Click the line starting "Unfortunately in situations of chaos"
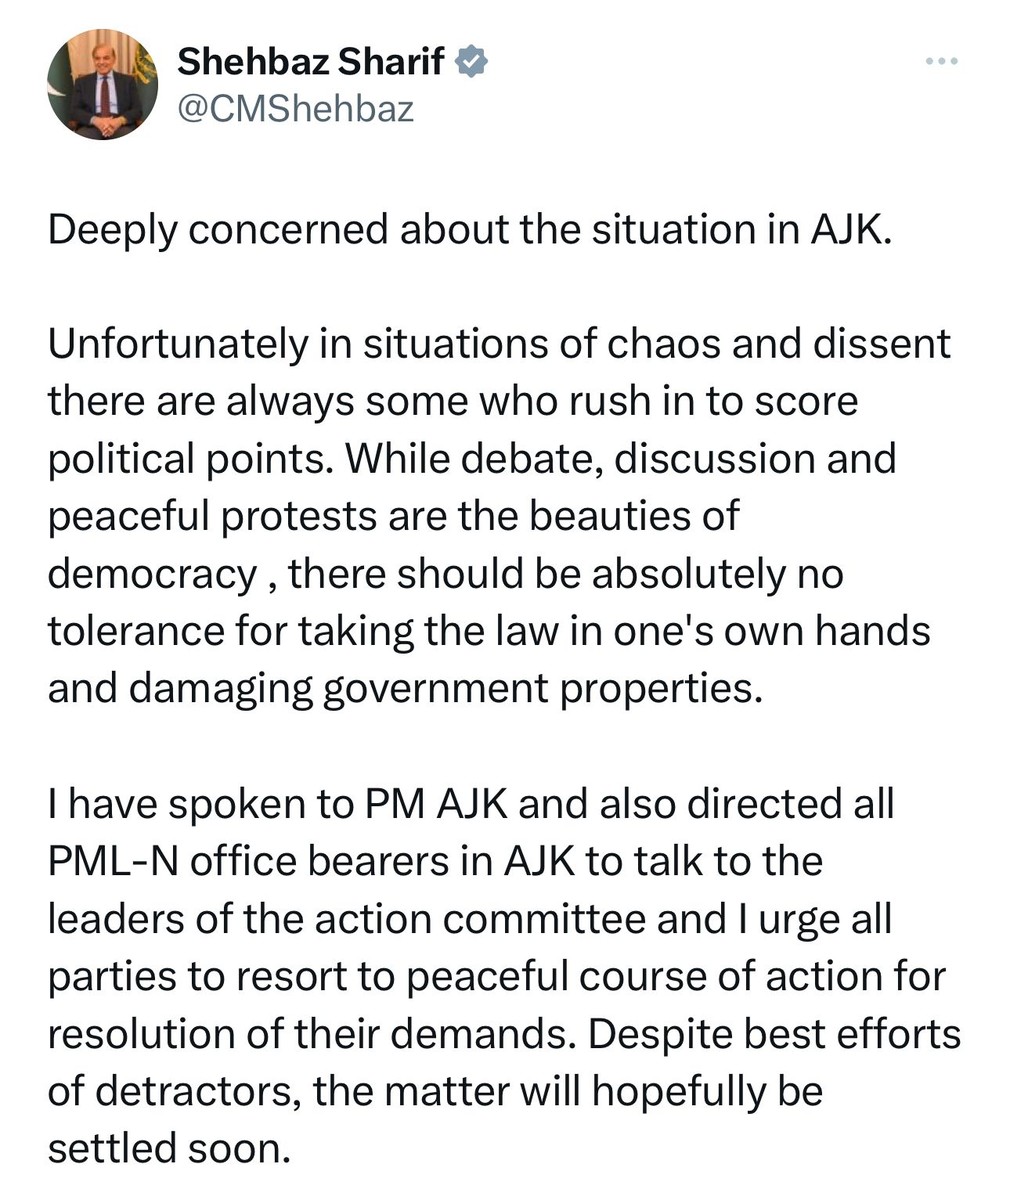 (499, 344)
